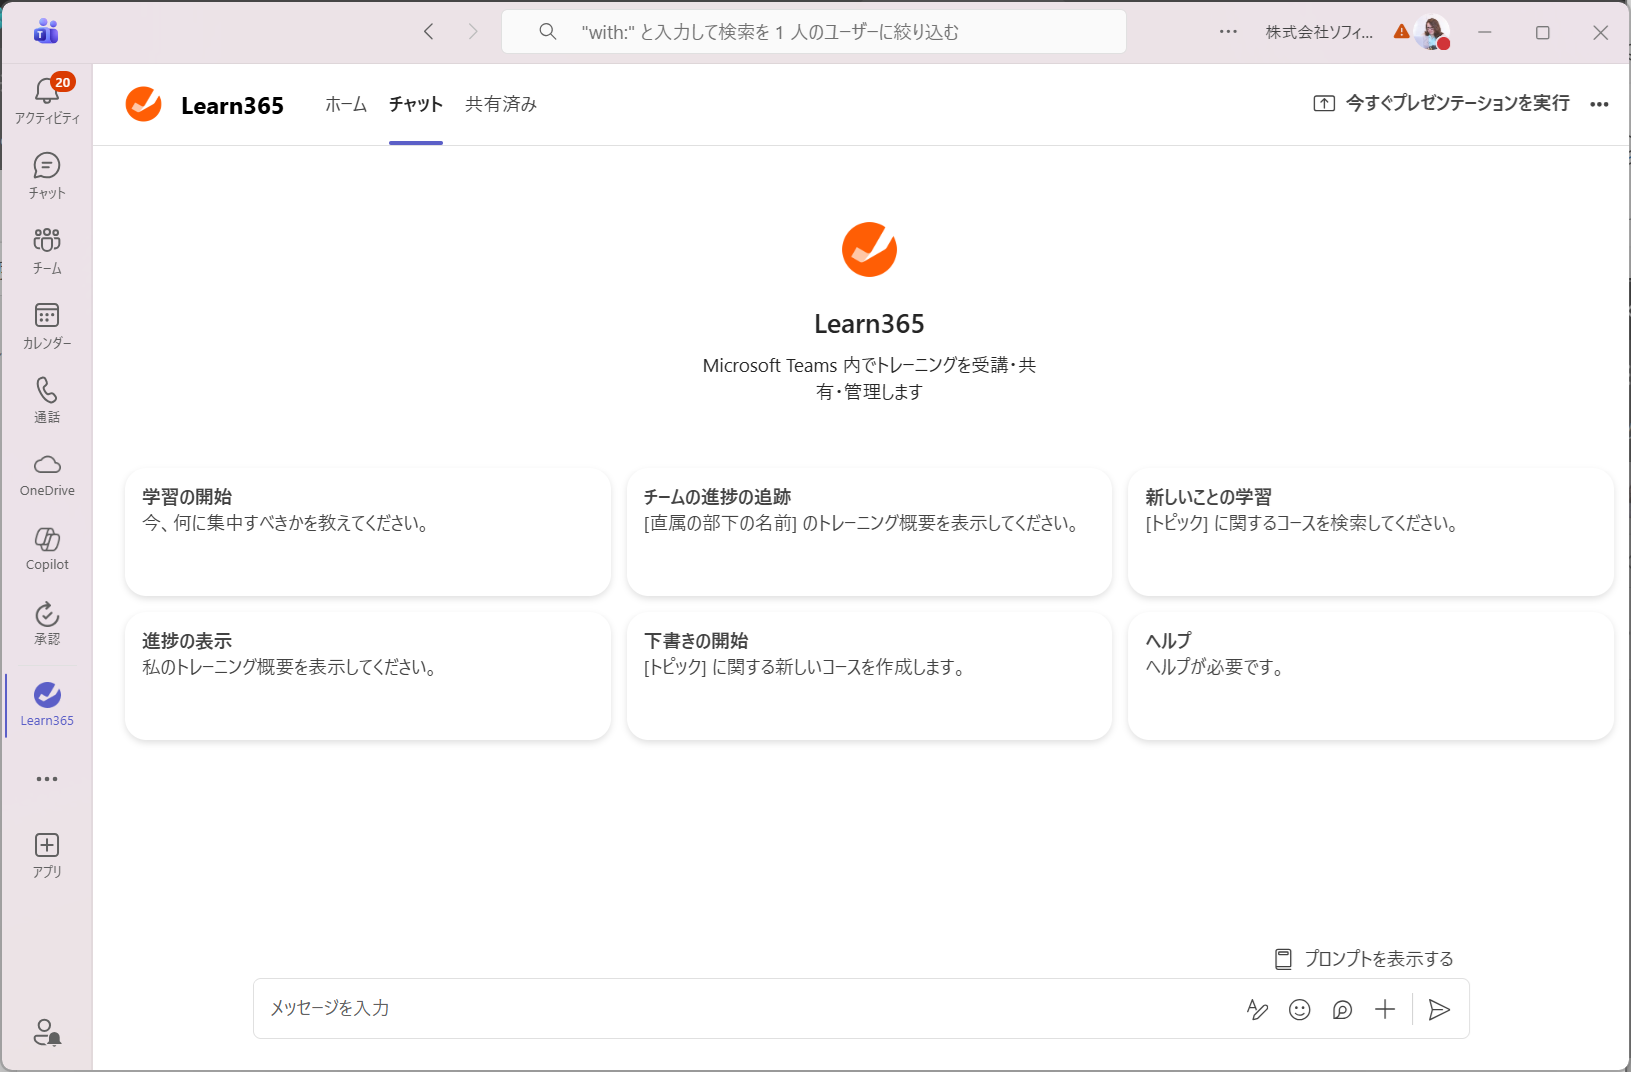Image resolution: width=1631 pixels, height=1072 pixels.
Task: Click the large Learn365 logo in center
Action: 869,249
